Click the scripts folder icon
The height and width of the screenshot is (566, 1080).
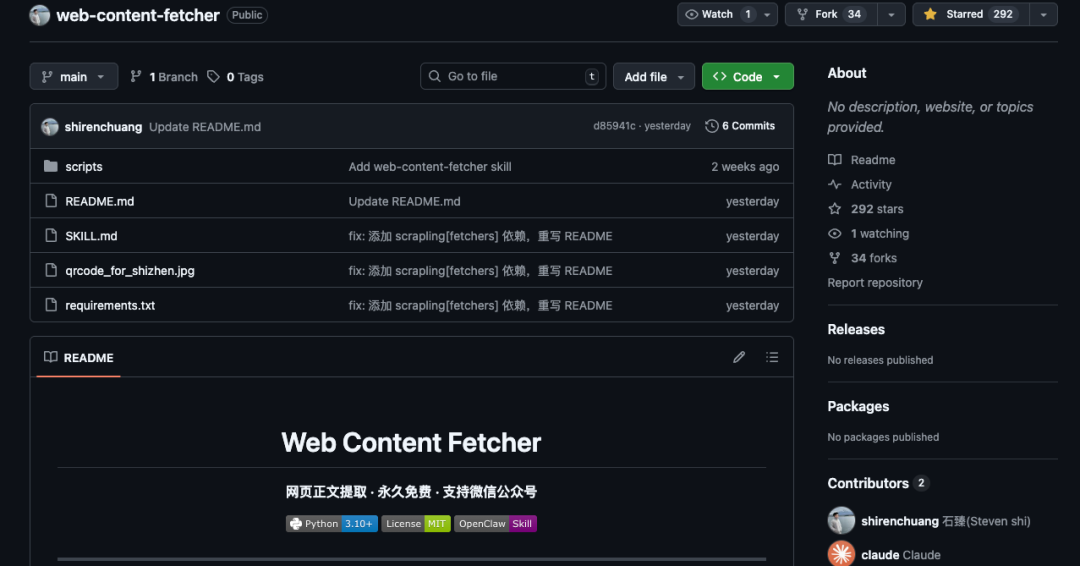click(51, 167)
